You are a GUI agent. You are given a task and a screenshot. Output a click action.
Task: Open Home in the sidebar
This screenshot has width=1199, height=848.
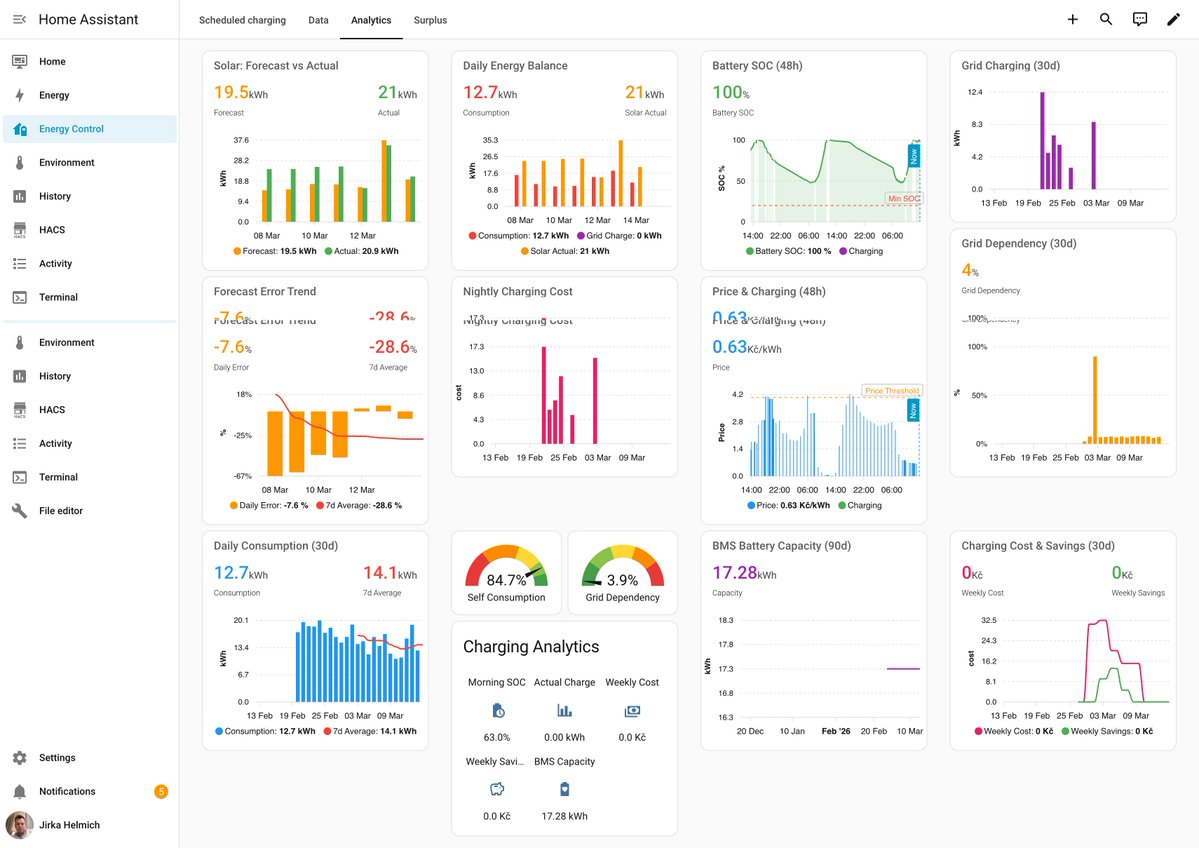click(x=89, y=61)
